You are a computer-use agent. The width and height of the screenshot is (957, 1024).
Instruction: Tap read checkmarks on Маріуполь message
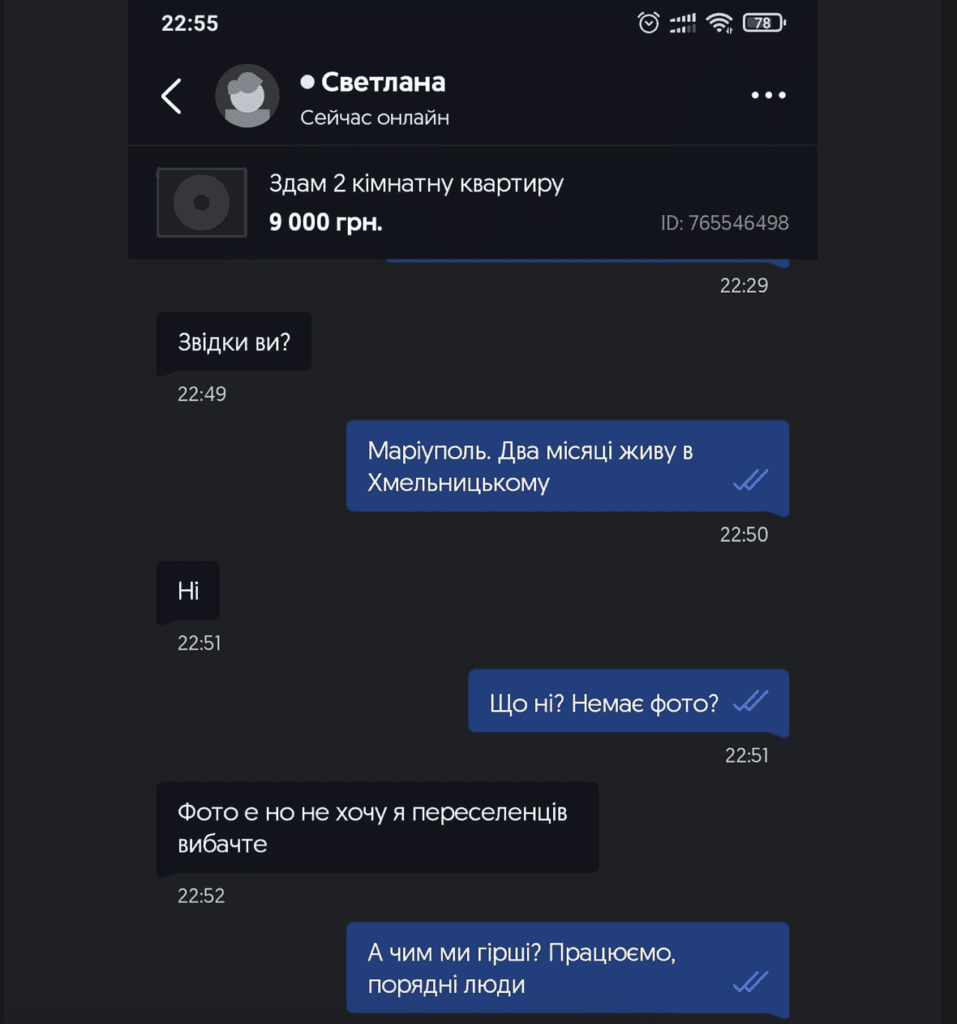coord(750,482)
